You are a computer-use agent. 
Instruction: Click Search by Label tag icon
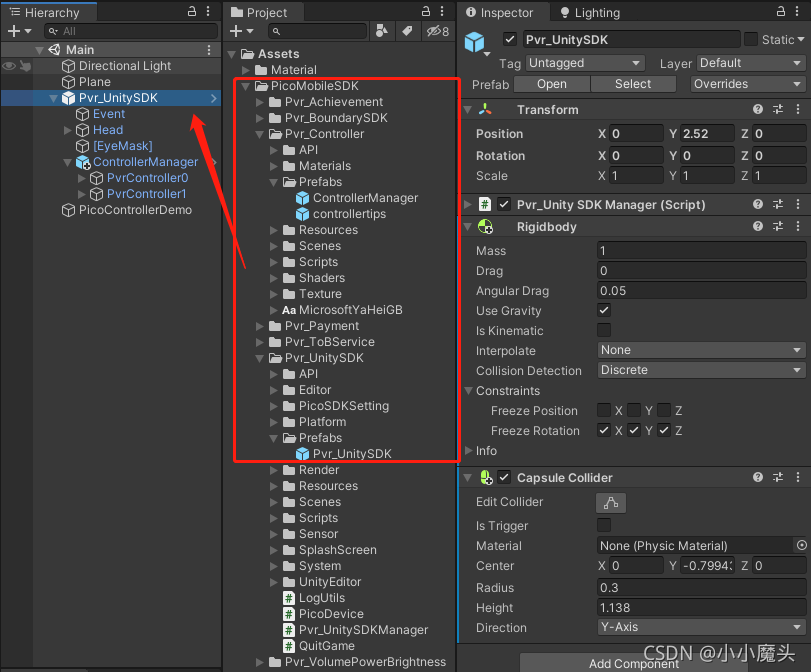pos(408,31)
